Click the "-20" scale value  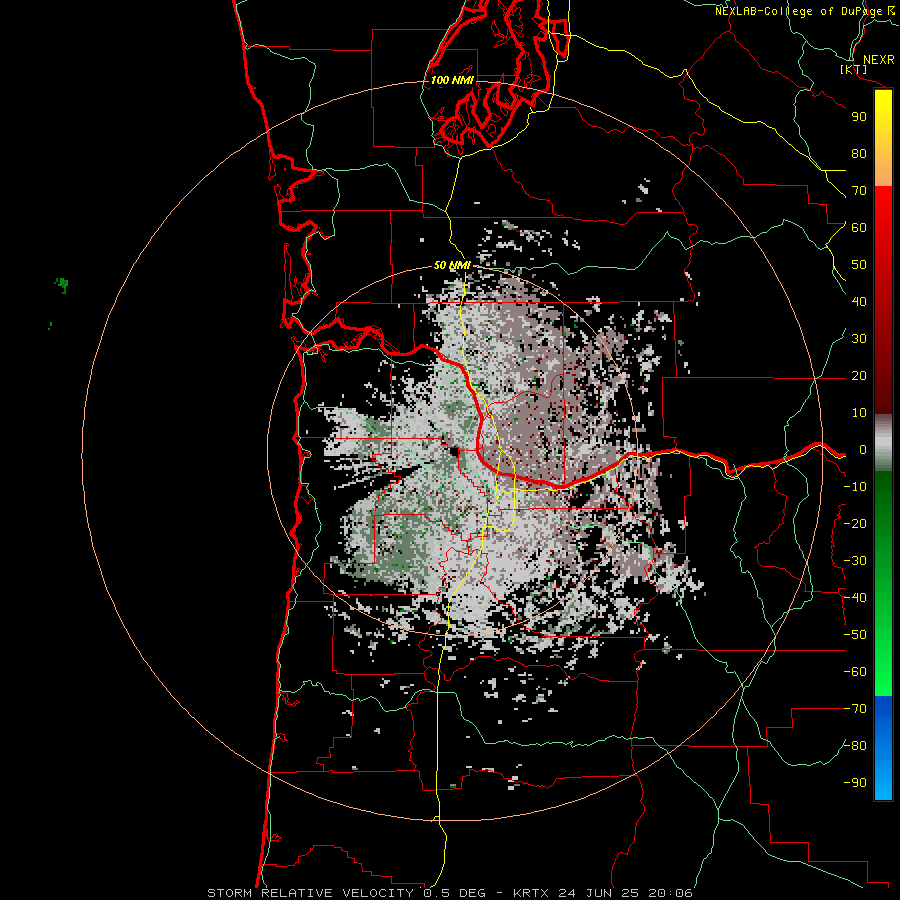pos(855,524)
